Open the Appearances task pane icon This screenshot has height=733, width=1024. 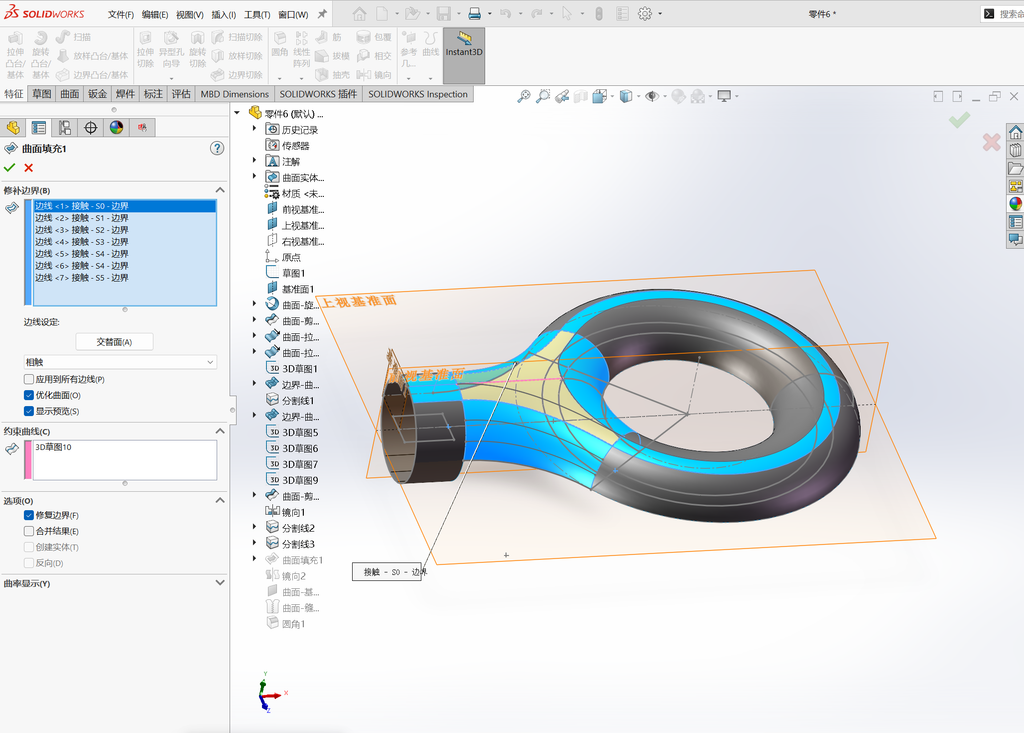click(1015, 204)
